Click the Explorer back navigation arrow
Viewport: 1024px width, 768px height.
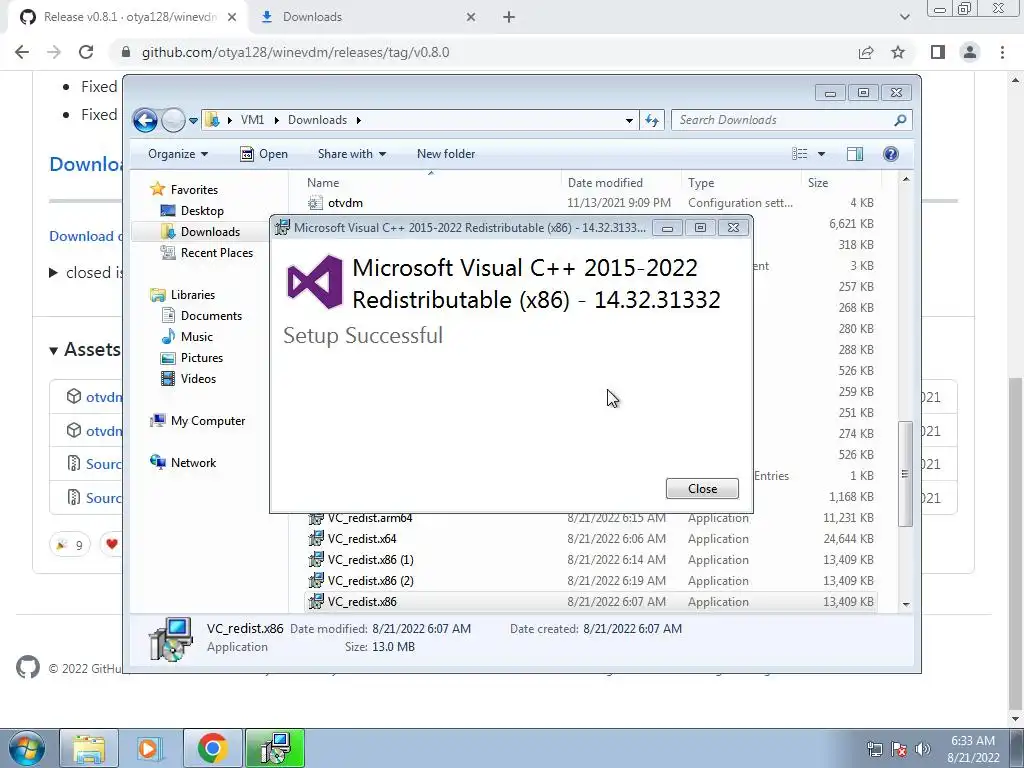click(x=145, y=120)
